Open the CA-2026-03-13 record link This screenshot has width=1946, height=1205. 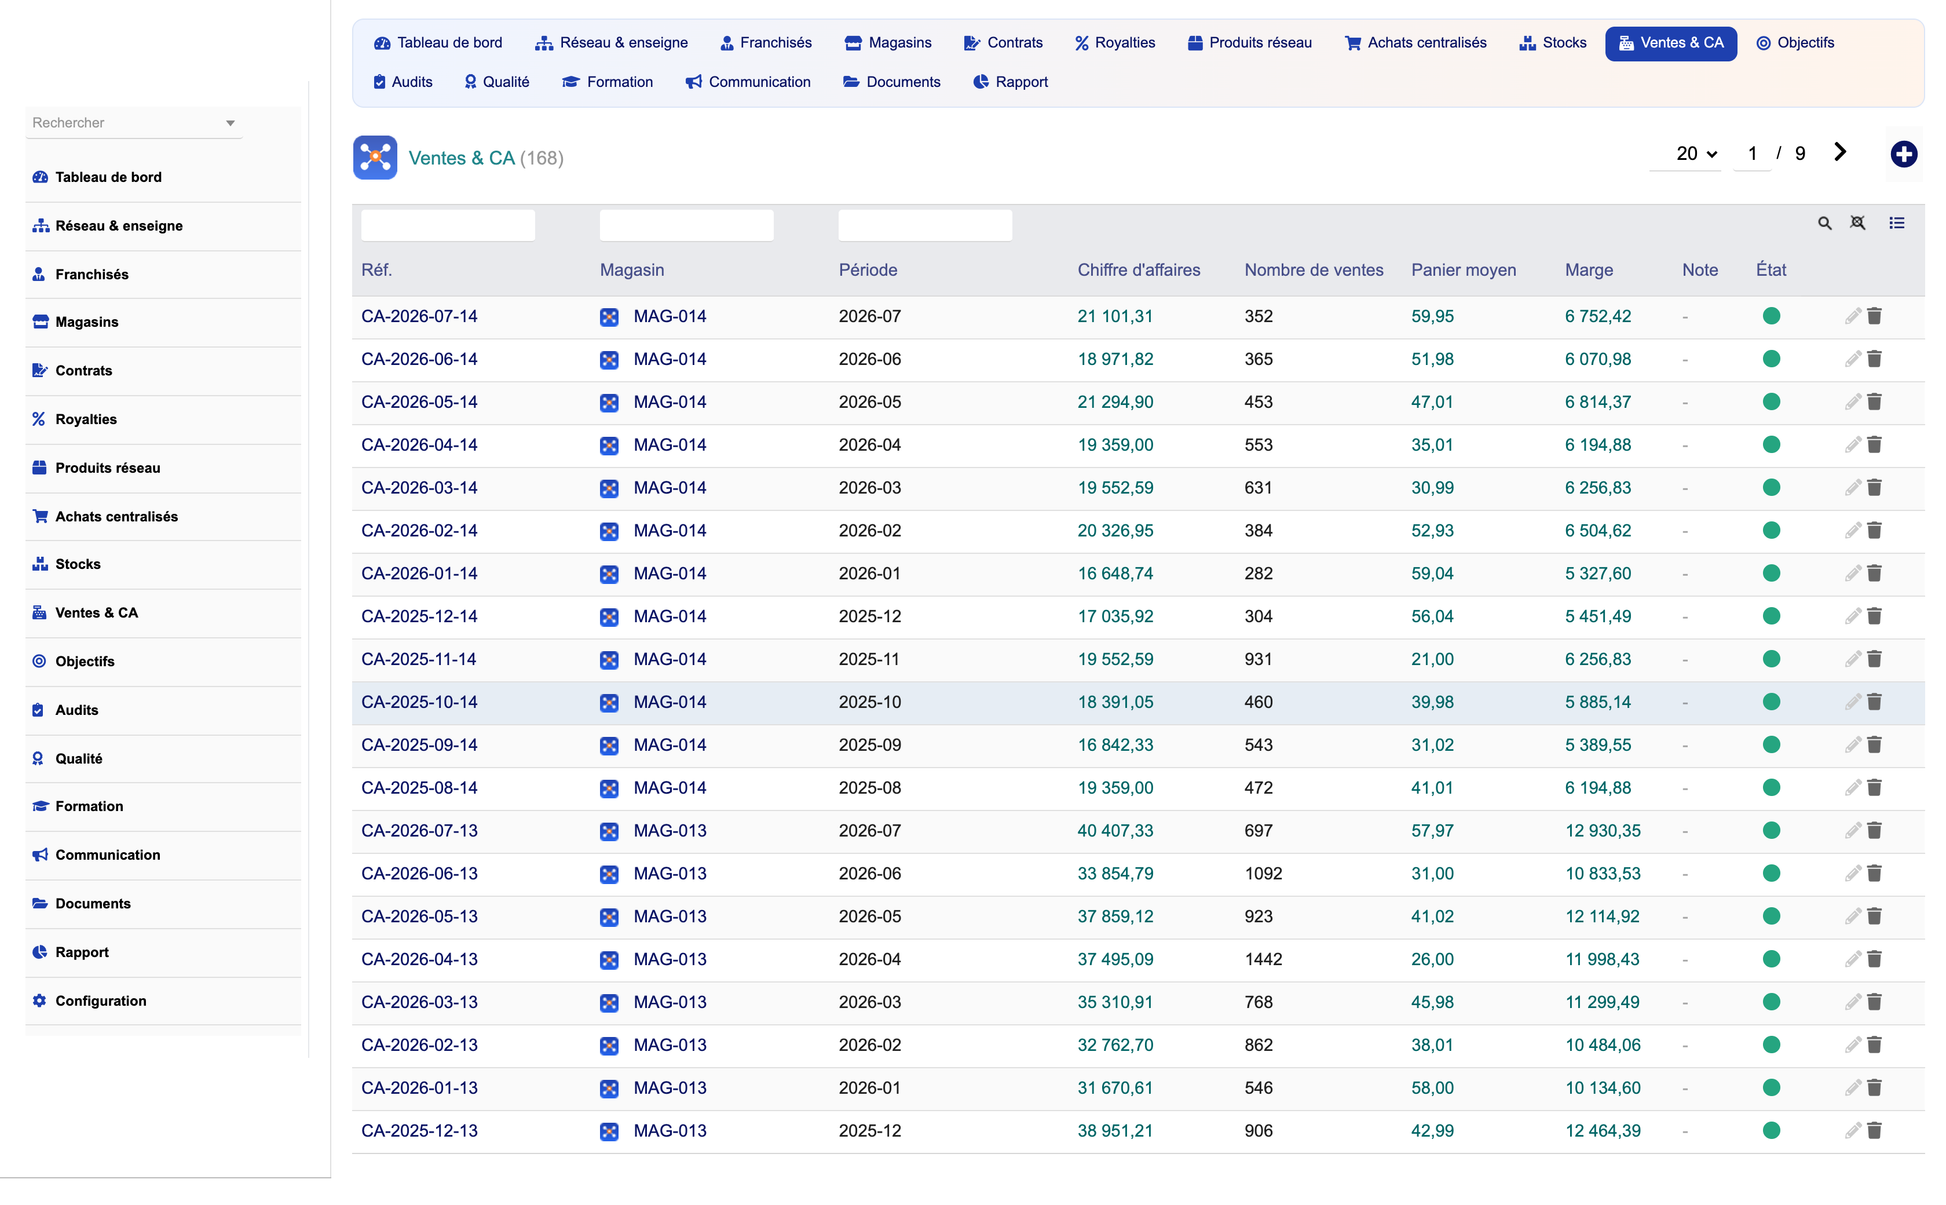point(419,1002)
